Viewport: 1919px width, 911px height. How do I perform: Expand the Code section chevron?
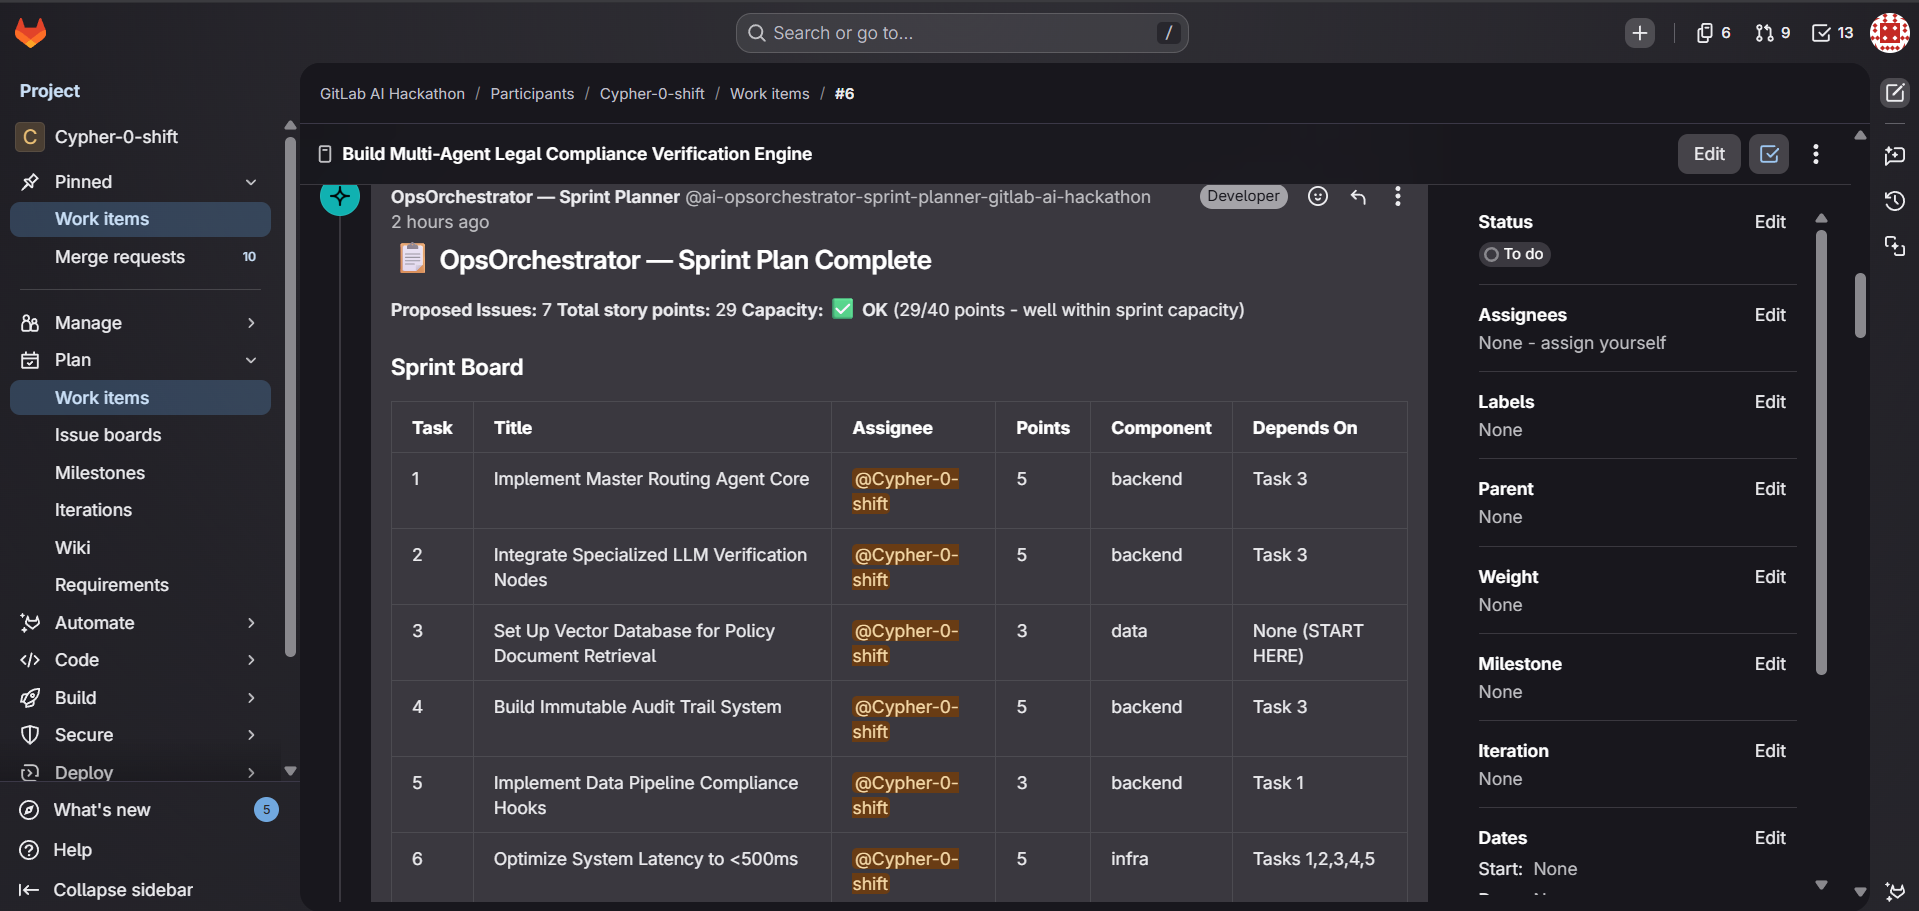251,660
